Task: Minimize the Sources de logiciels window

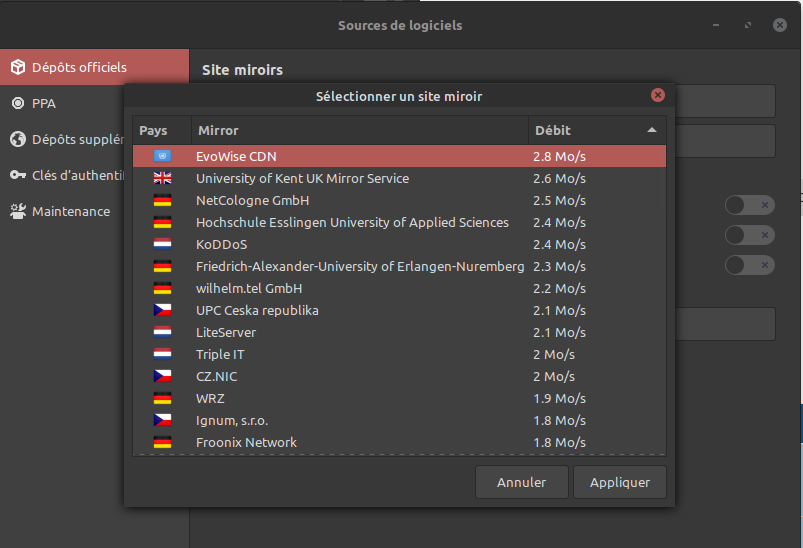Action: pos(716,25)
